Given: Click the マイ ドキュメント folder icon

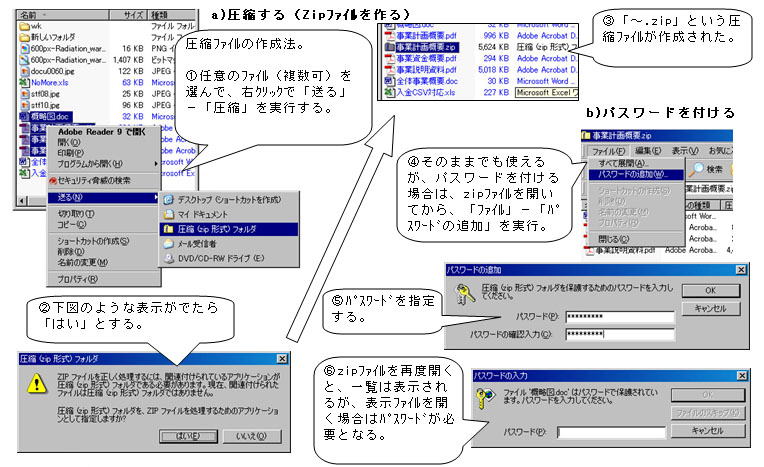Looking at the screenshot, I should click(x=168, y=214).
